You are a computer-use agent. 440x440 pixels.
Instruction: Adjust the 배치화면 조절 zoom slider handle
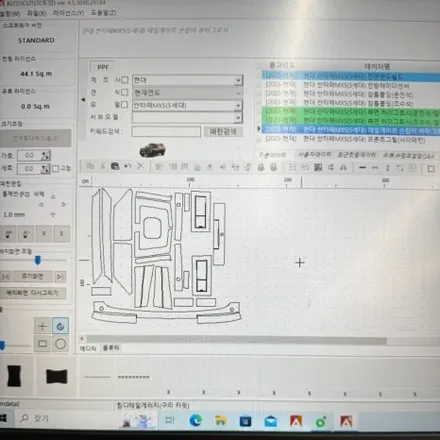(x=38, y=260)
